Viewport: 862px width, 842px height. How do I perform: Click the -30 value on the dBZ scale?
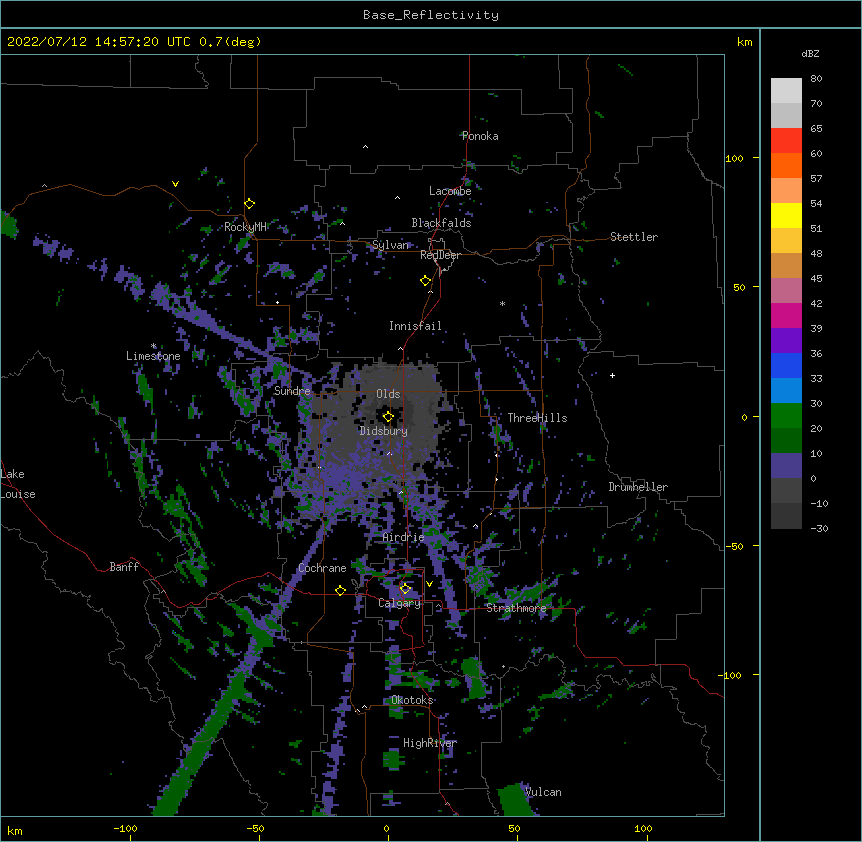point(819,528)
